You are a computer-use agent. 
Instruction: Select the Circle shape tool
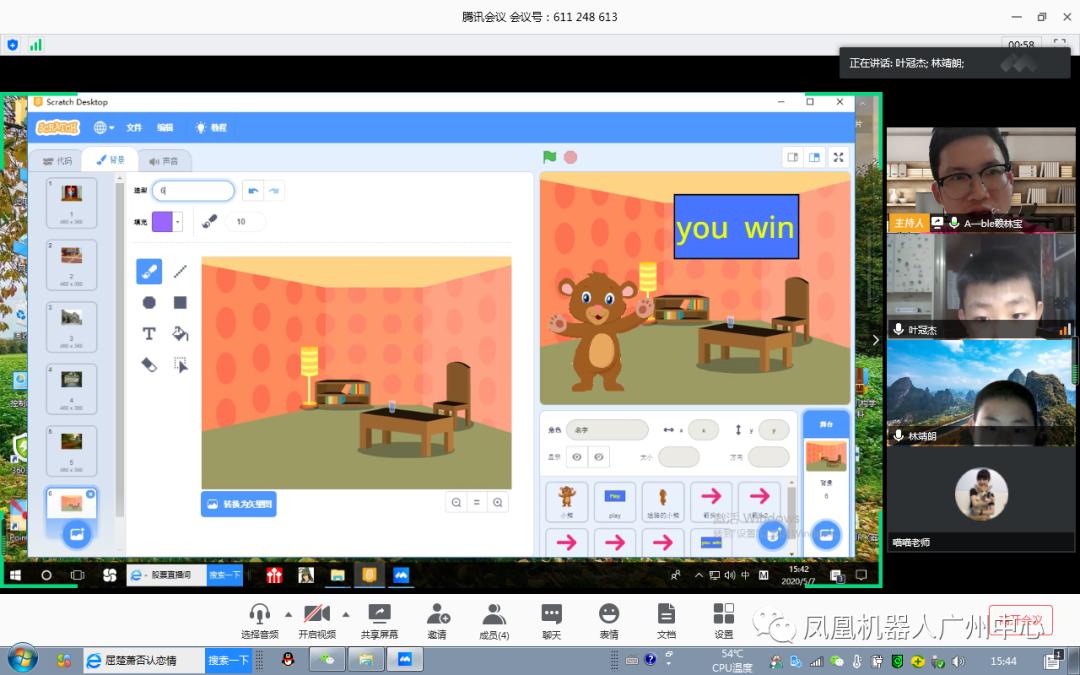point(149,302)
